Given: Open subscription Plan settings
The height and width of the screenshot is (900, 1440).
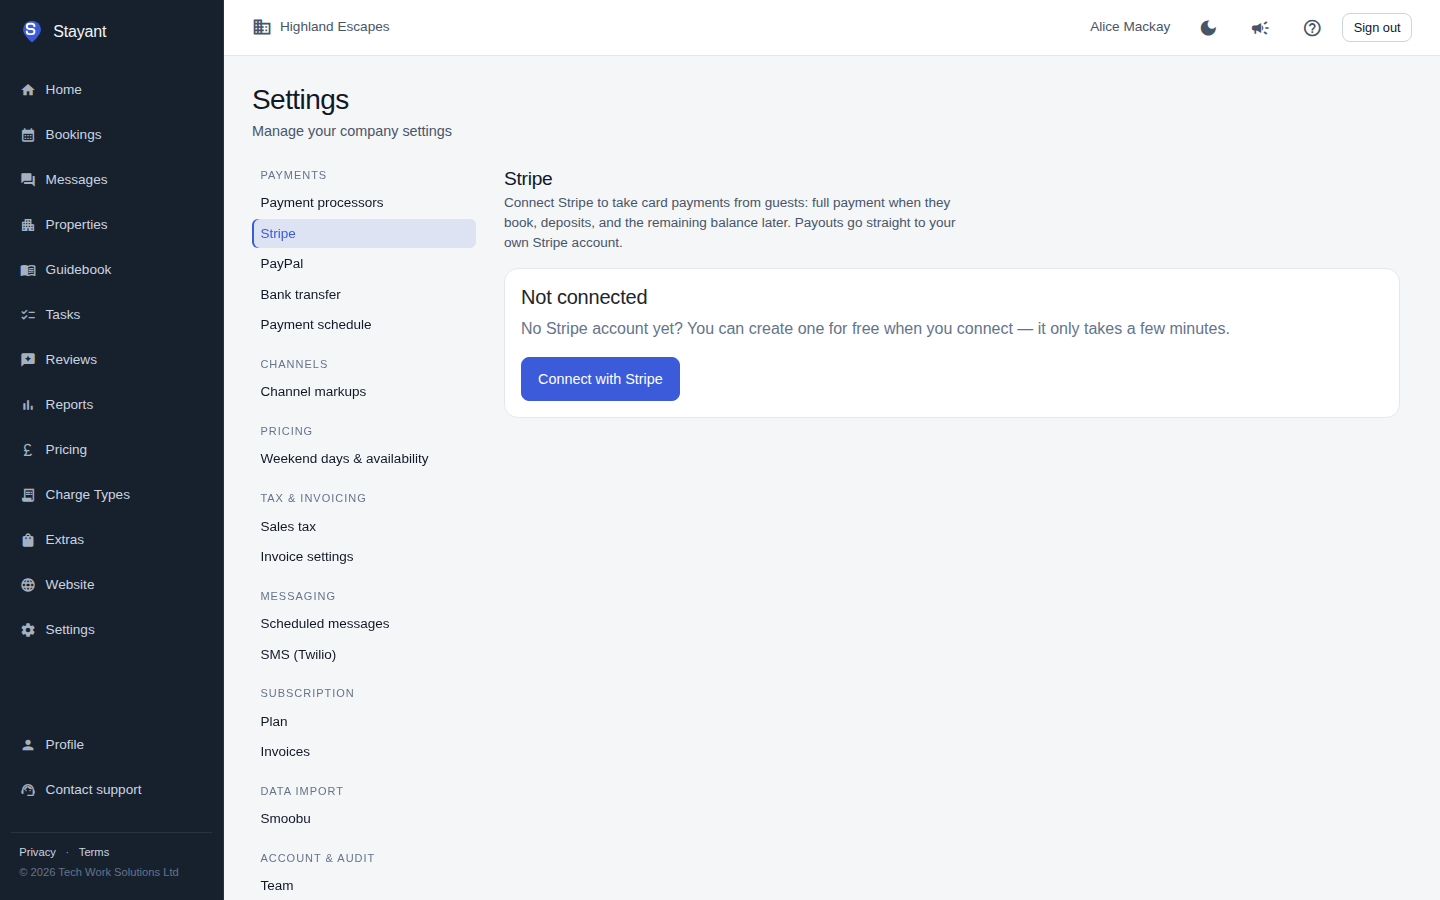Looking at the screenshot, I should pos(364,722).
